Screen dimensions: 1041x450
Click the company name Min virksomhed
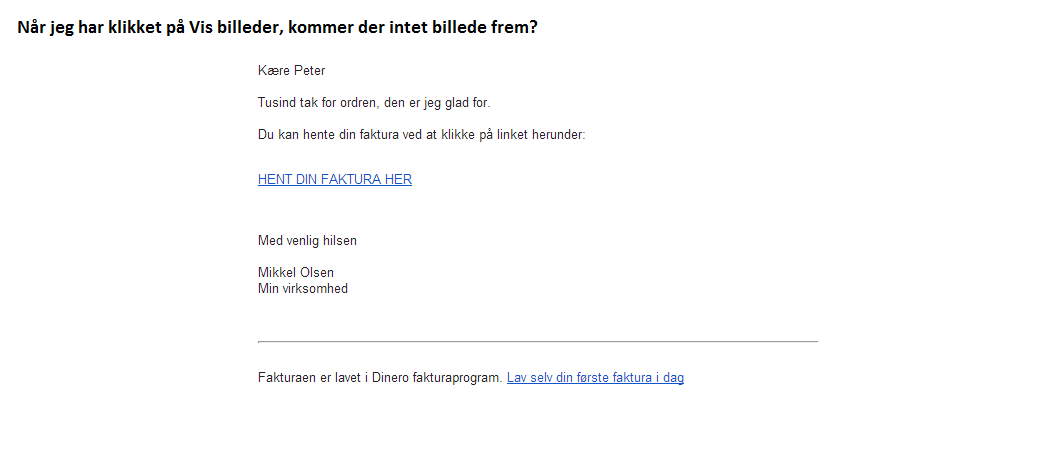click(x=303, y=289)
